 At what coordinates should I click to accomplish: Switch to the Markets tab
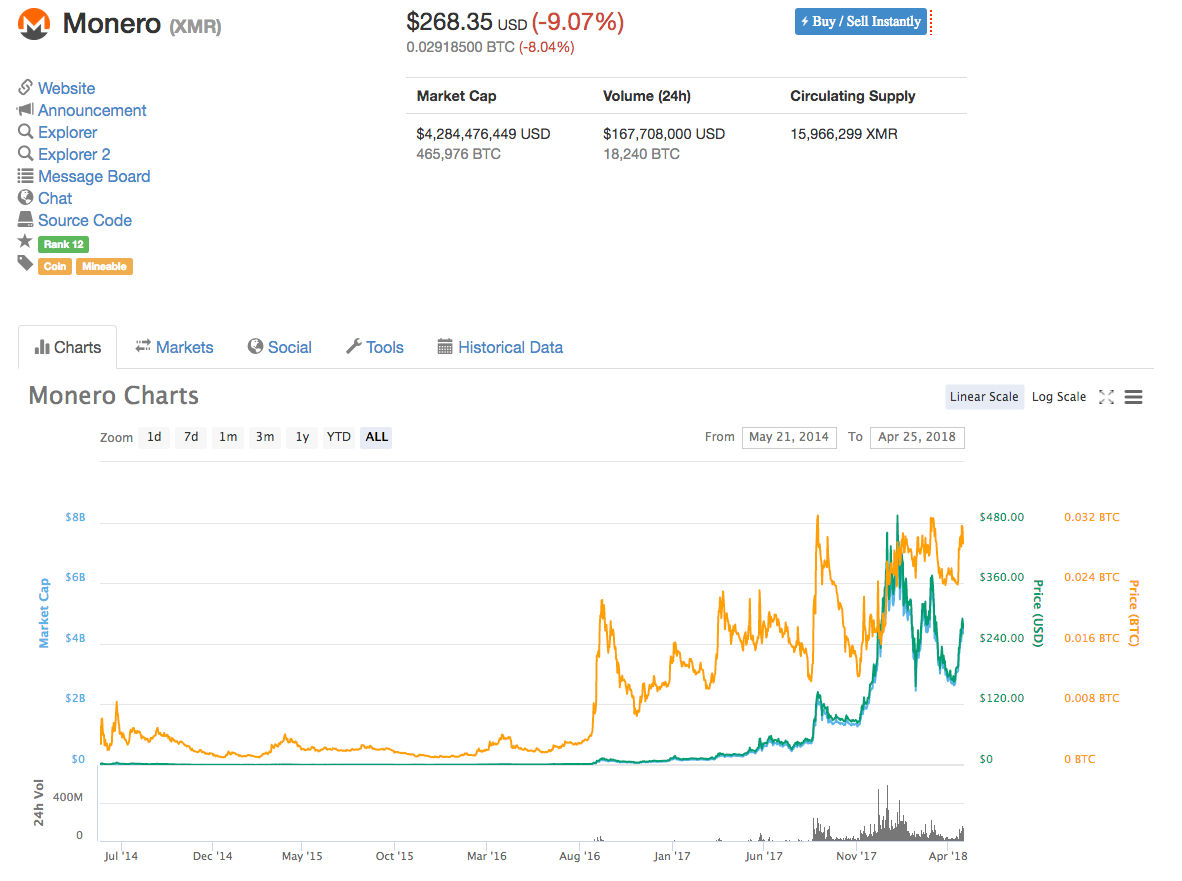coord(174,347)
